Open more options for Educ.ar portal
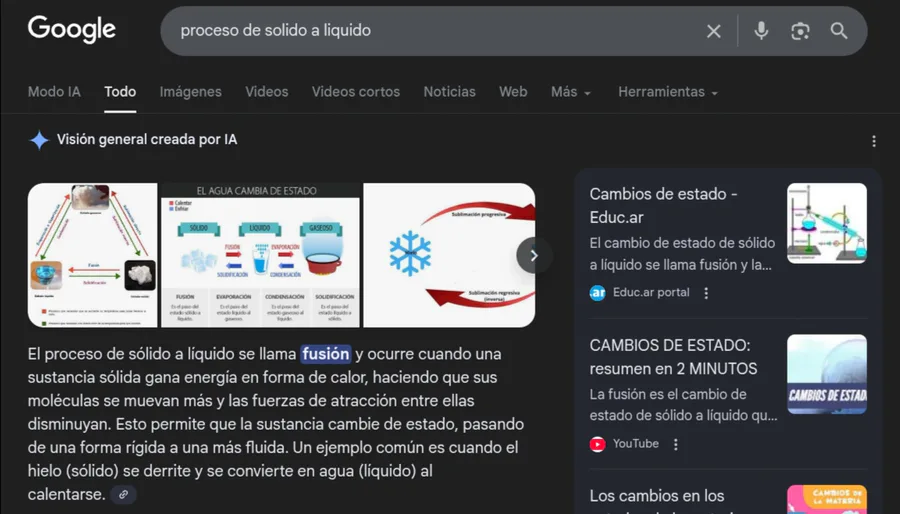 (x=706, y=293)
